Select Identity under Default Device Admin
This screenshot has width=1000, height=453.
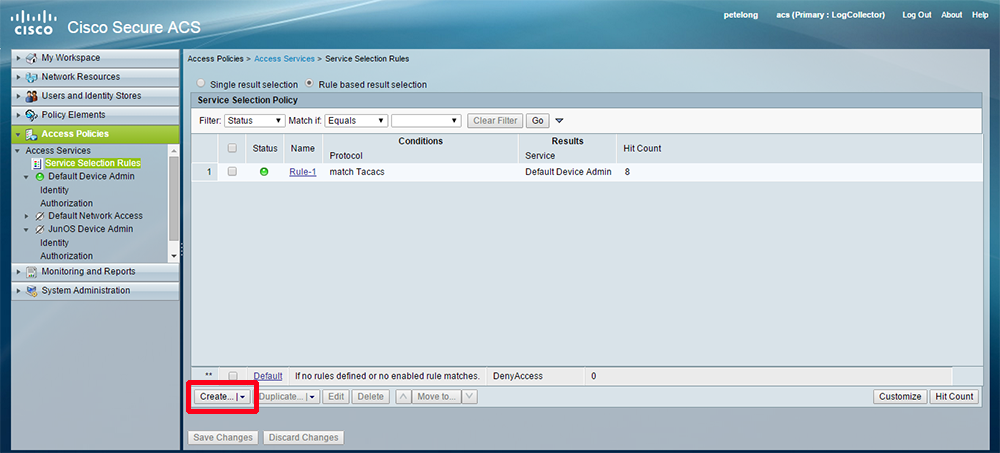tap(54, 190)
